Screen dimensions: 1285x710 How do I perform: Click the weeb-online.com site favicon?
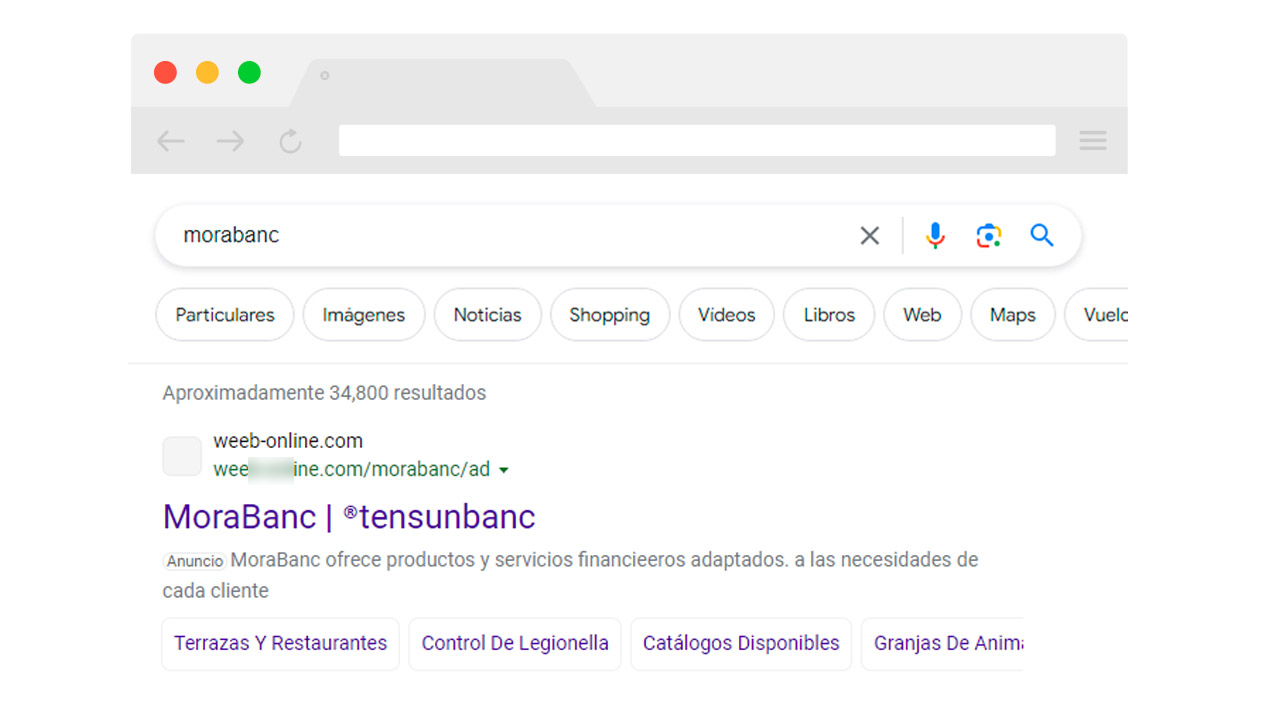tap(182, 456)
